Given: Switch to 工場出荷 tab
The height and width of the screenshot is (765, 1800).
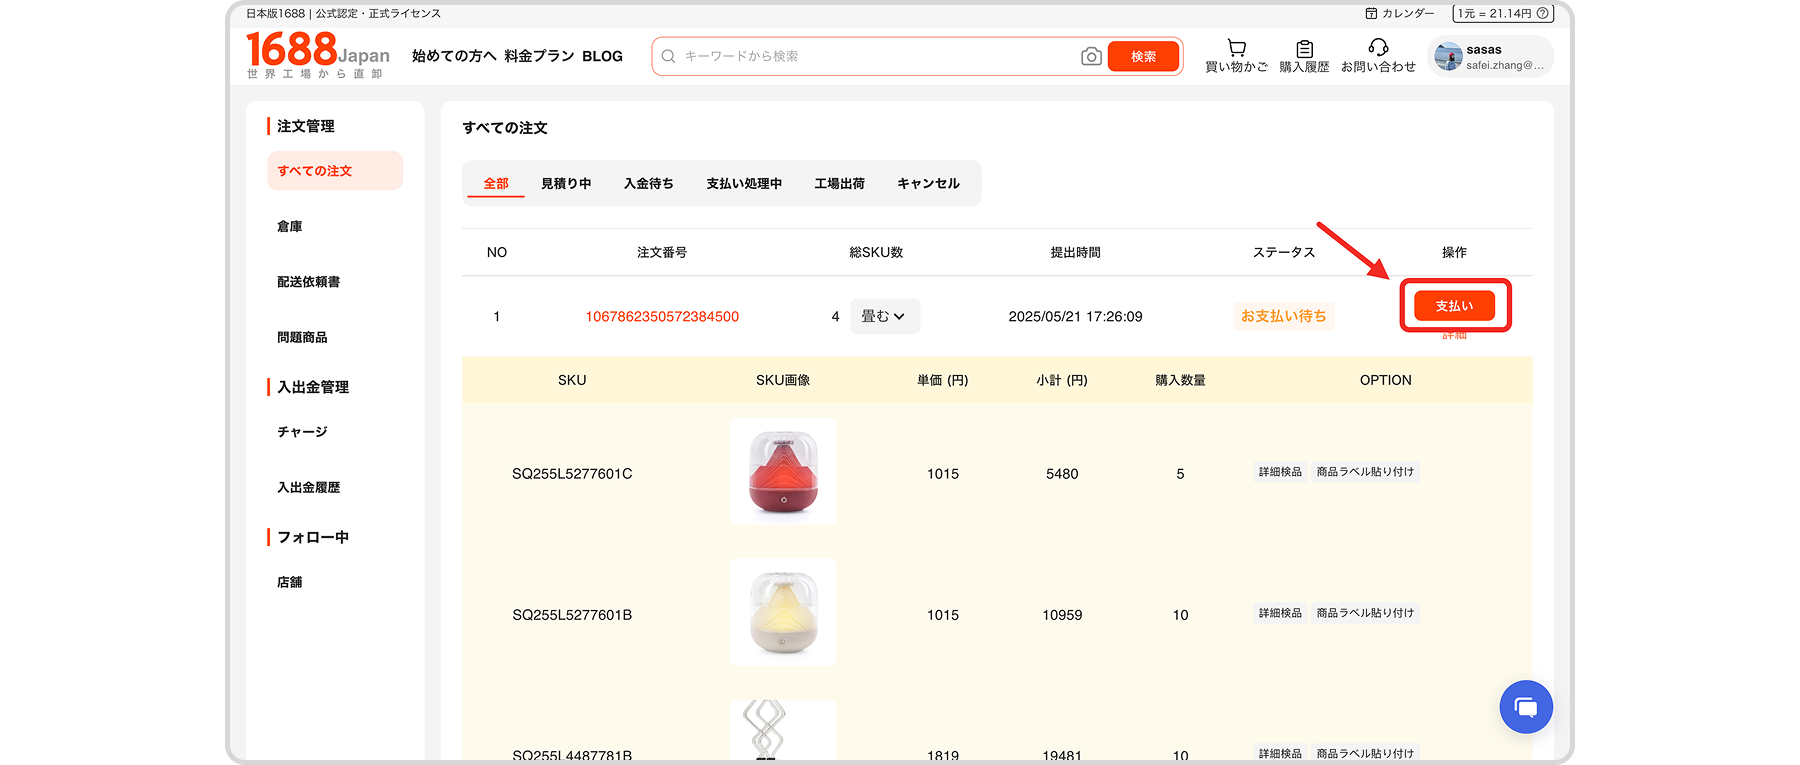Looking at the screenshot, I should coord(839,184).
